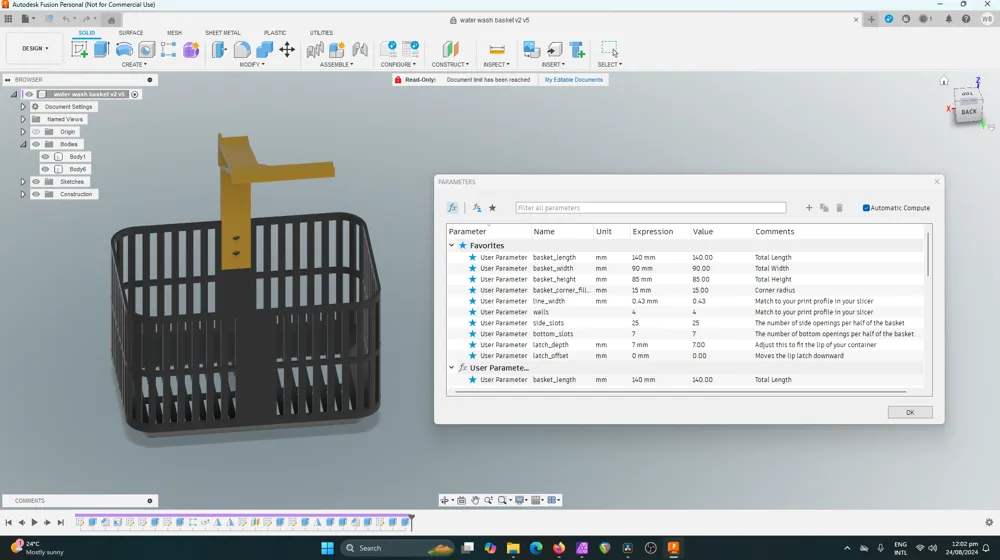Open the Modify dropdown menu
The width and height of the screenshot is (1000, 560).
click(x=252, y=64)
